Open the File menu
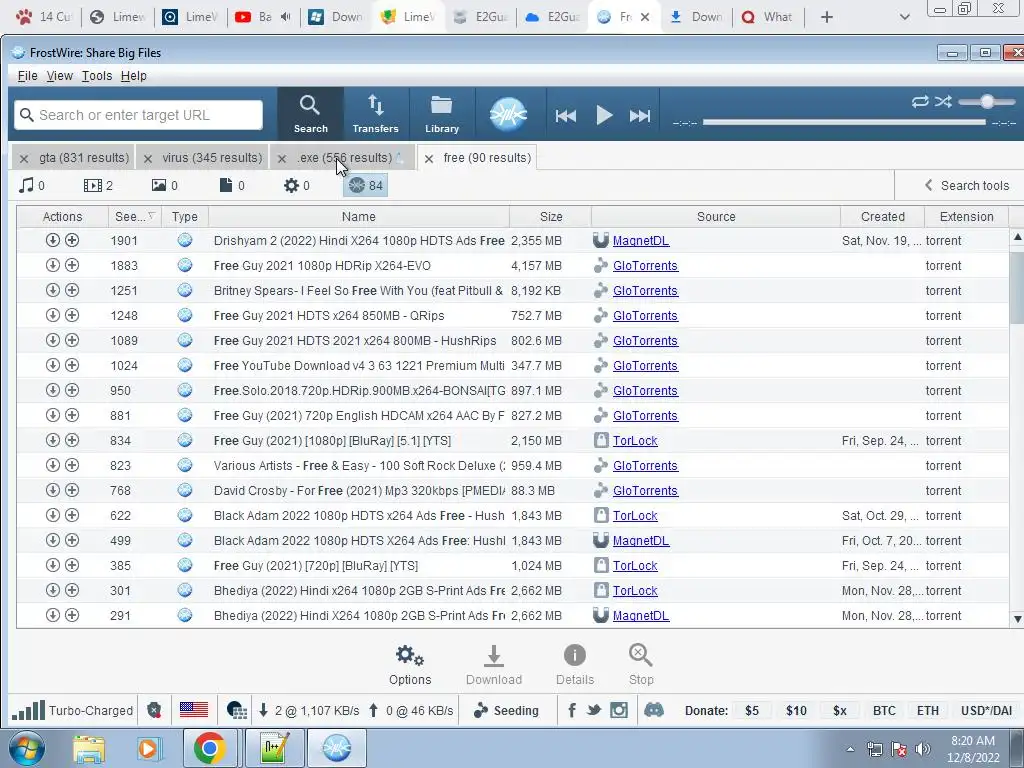The width and height of the screenshot is (1024, 768). pos(27,76)
